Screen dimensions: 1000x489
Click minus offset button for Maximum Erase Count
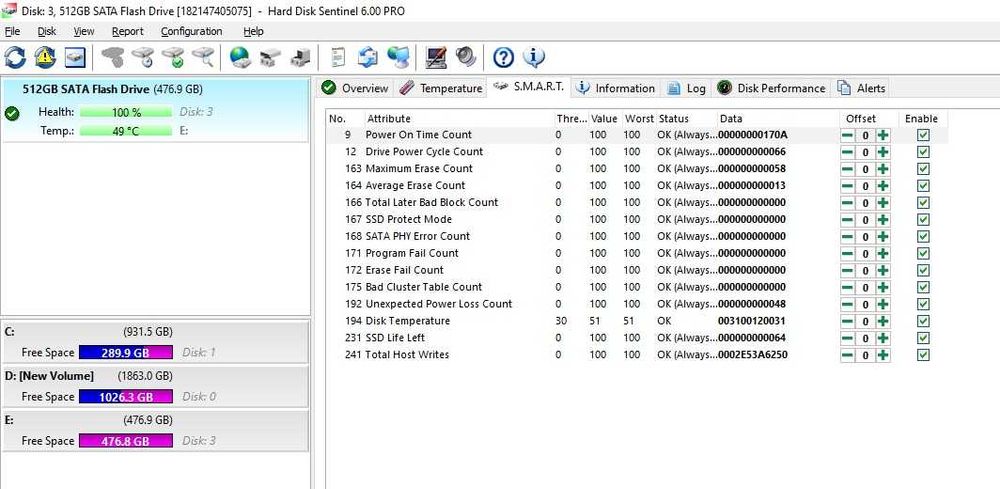847,169
